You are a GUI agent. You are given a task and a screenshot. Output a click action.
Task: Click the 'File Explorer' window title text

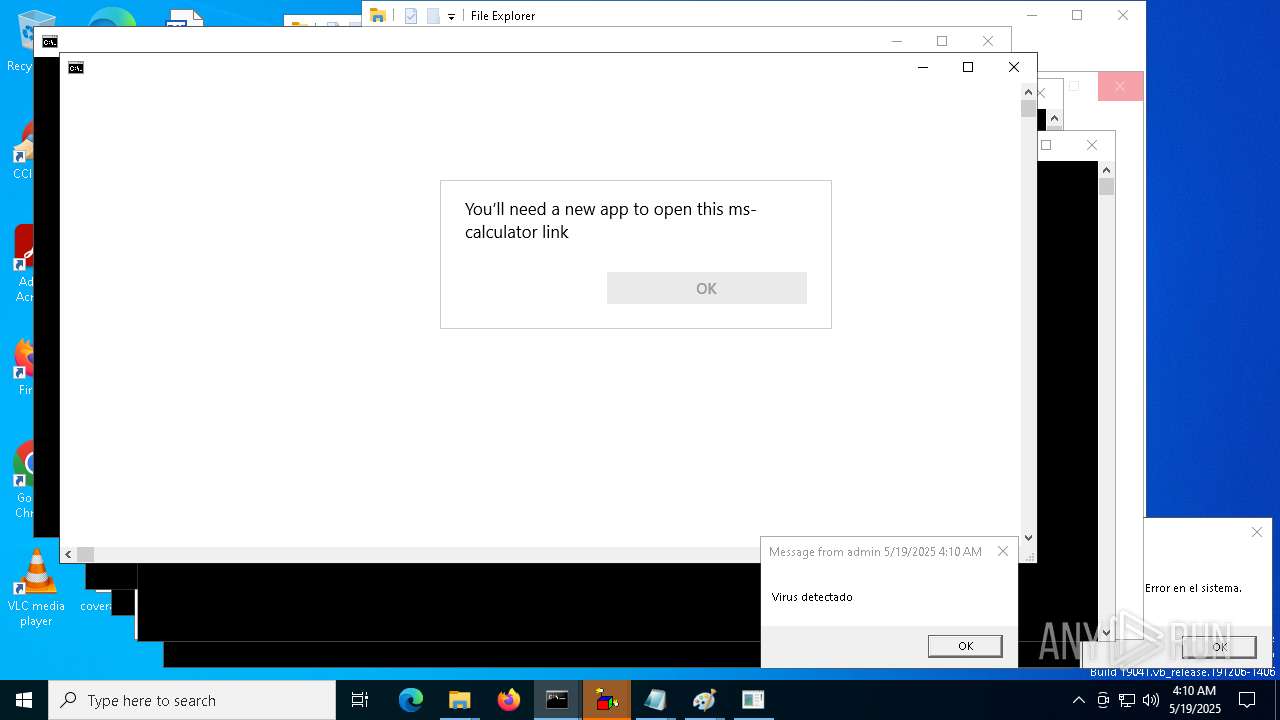[503, 16]
